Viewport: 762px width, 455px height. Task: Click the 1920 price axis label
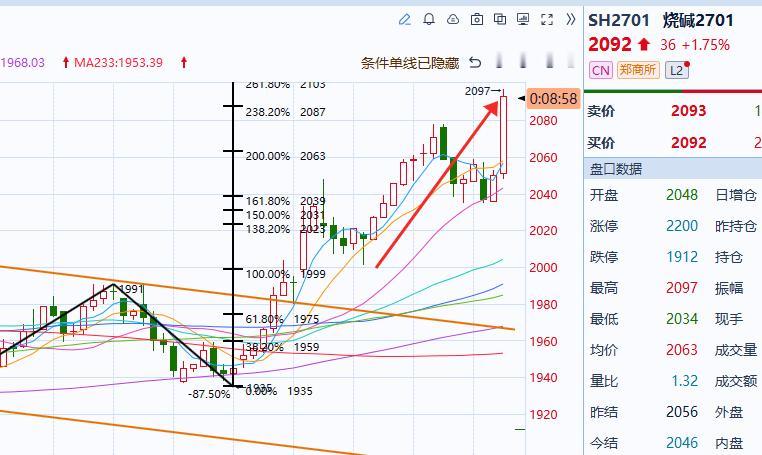point(543,415)
